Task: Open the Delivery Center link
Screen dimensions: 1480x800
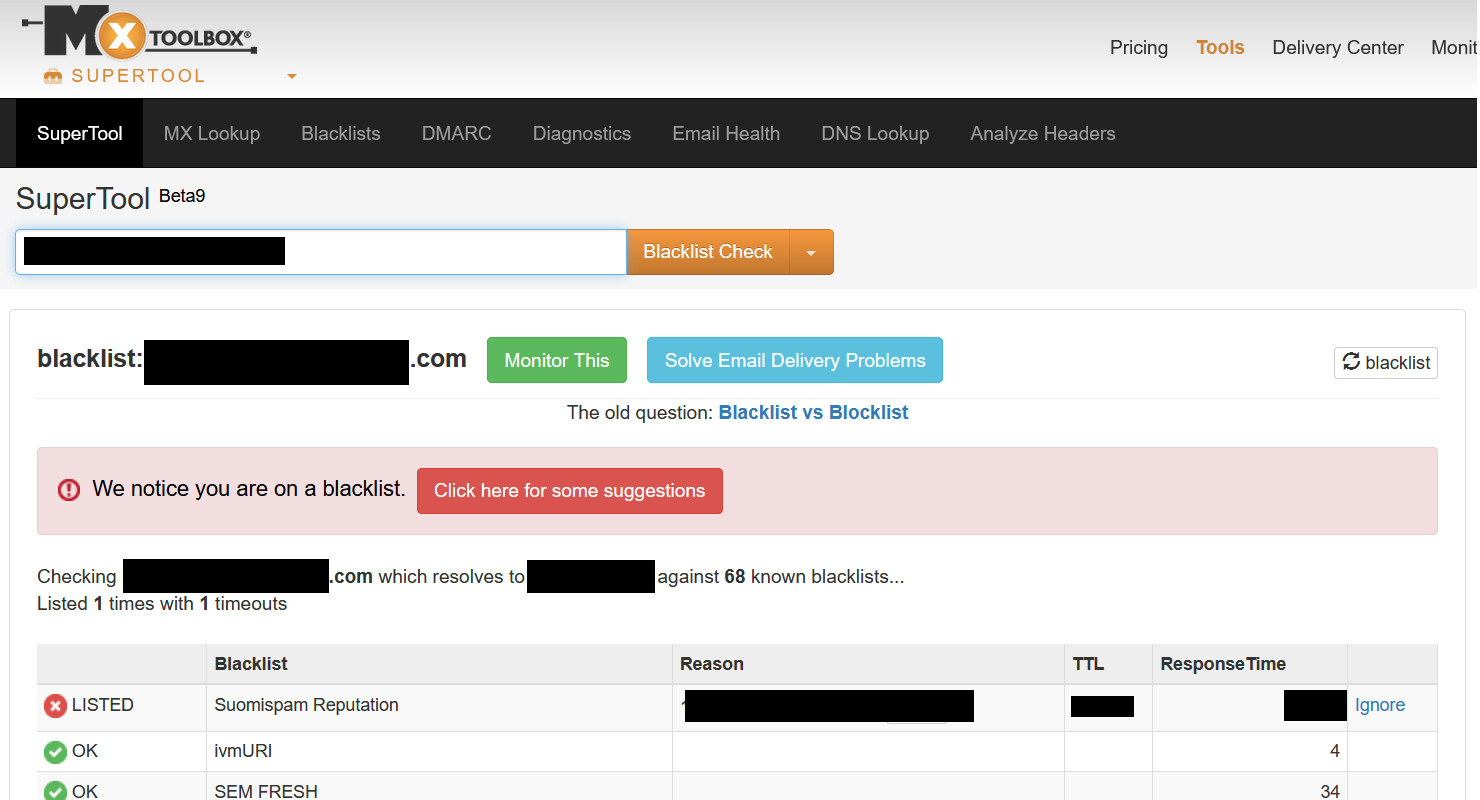Action: pyautogui.click(x=1338, y=47)
